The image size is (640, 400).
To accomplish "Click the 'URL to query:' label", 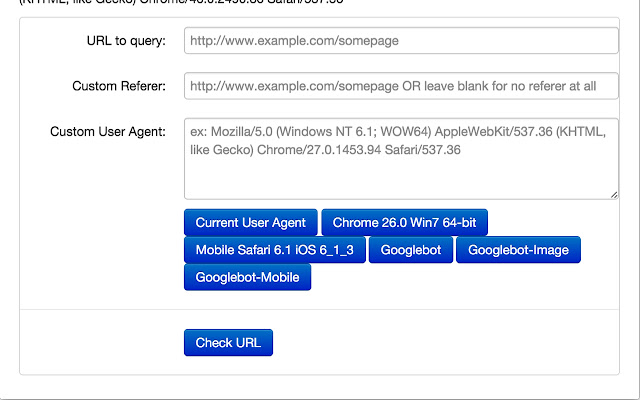I will (x=126, y=41).
